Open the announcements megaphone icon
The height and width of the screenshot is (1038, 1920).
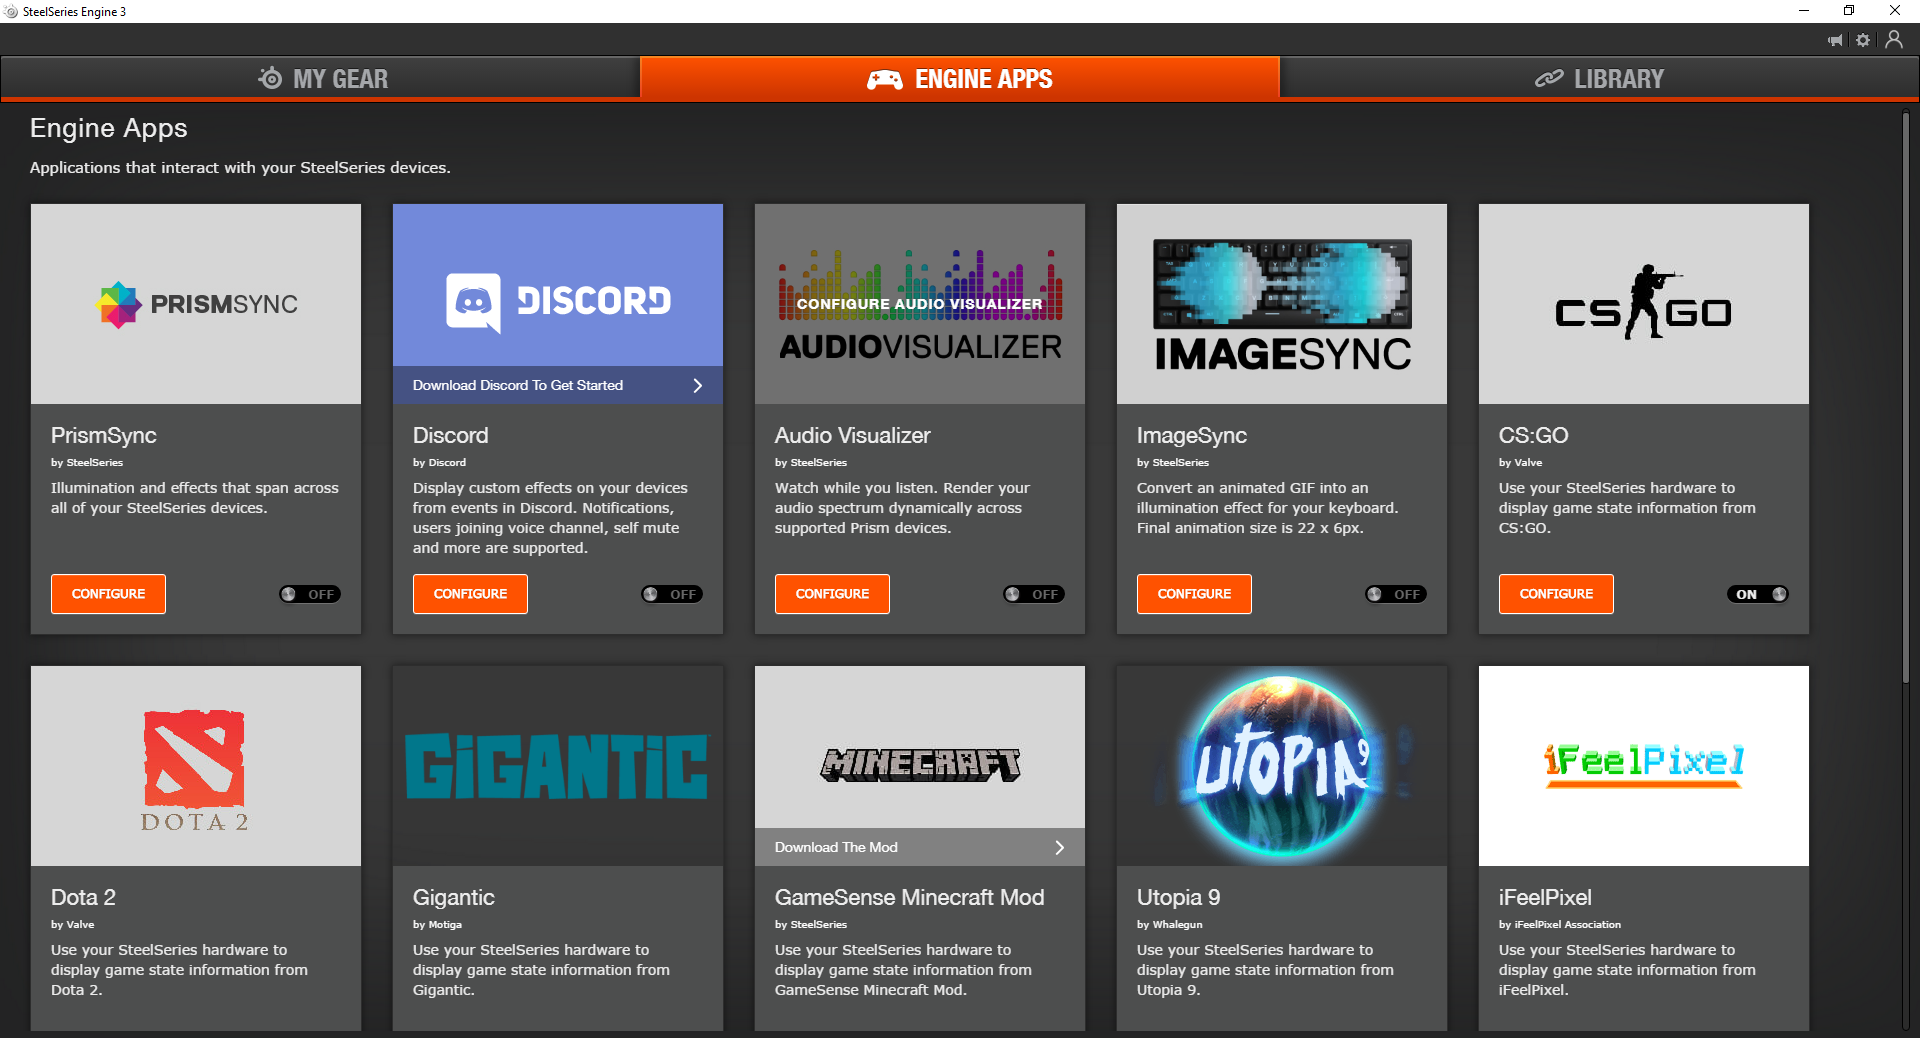[x=1835, y=40]
